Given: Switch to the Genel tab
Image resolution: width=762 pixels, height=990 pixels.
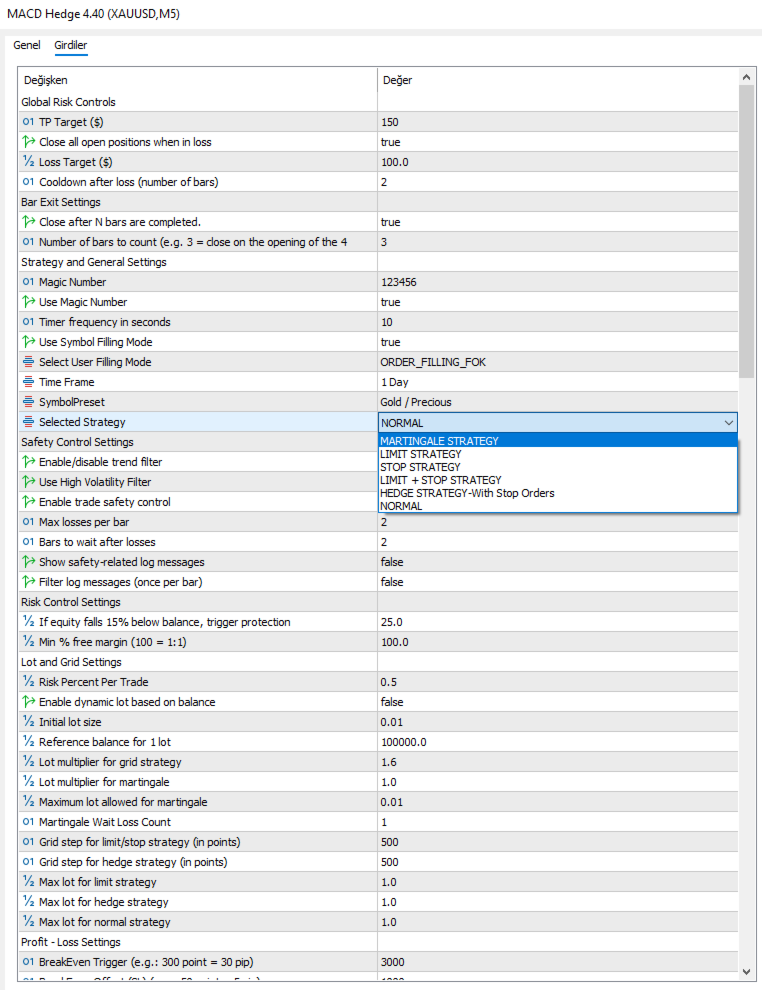Looking at the screenshot, I should coord(27,46).
